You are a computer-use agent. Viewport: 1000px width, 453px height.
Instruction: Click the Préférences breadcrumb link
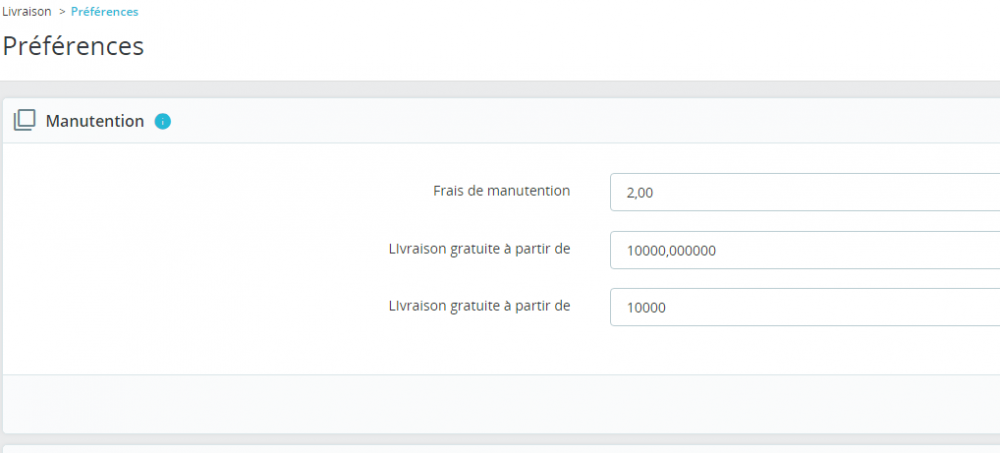pos(105,12)
